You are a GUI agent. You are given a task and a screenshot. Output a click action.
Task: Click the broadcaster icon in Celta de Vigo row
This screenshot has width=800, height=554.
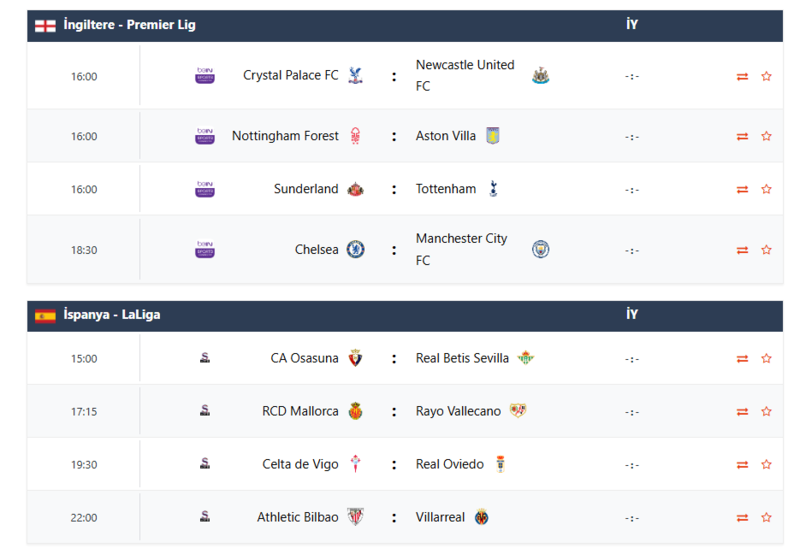pos(205,464)
